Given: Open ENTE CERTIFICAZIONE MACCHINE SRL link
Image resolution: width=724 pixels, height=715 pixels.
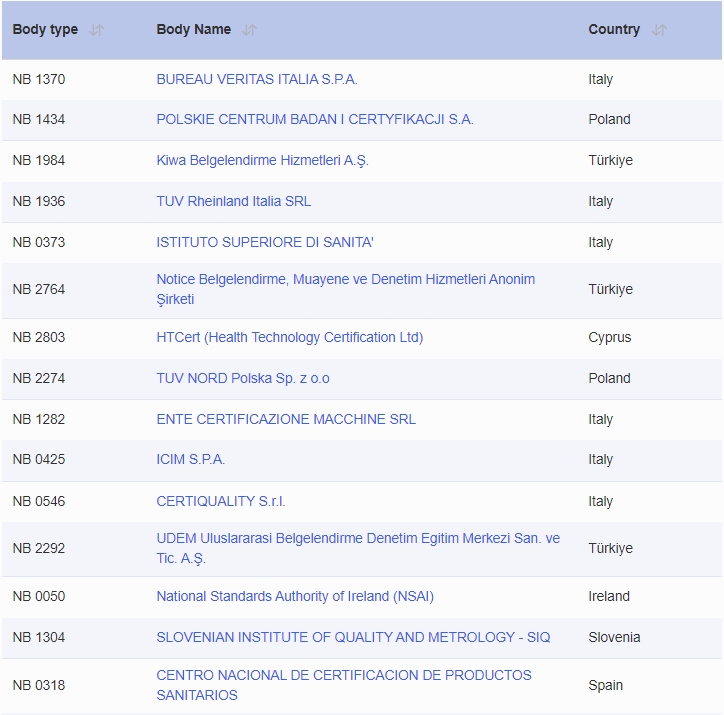Looking at the screenshot, I should tap(286, 419).
